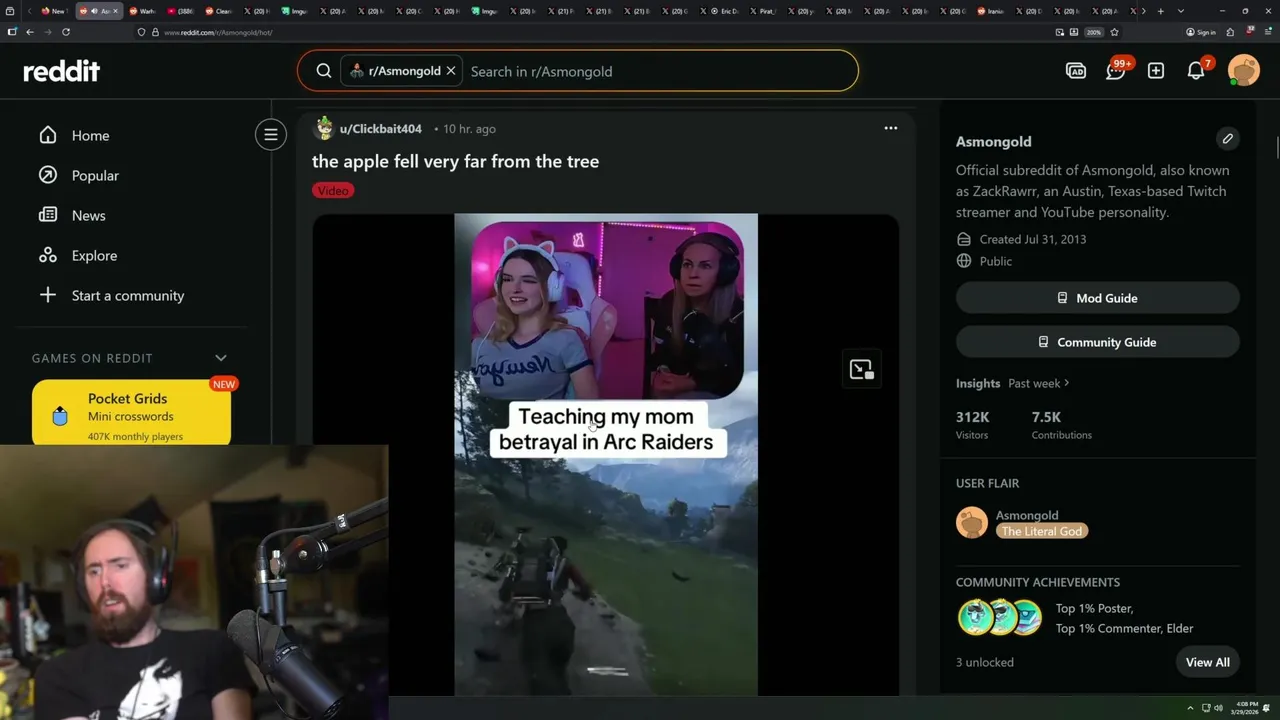Screen dimensions: 1280x720
Task: Open the post options three-dot menu
Action: pyautogui.click(x=890, y=128)
